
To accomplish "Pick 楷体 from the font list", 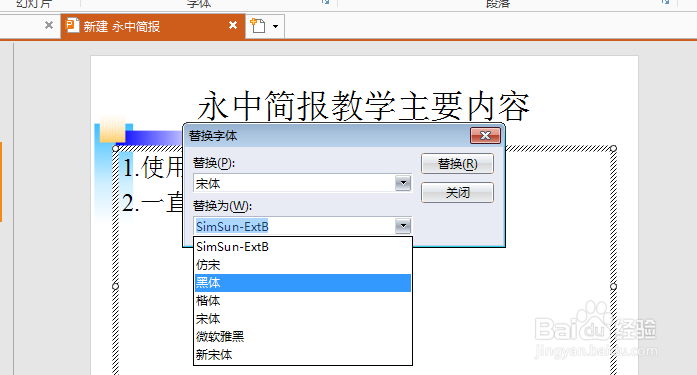I will [x=303, y=301].
